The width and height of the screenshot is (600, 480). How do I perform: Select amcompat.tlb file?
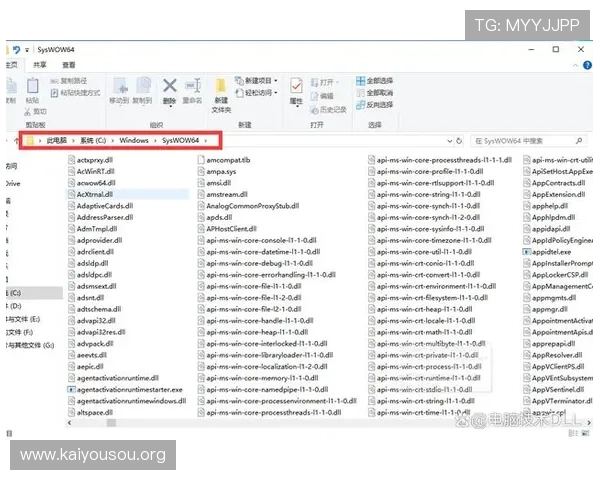coord(224,160)
